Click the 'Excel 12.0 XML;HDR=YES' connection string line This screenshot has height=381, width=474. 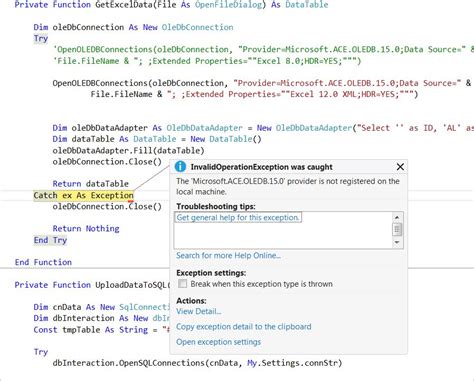(x=254, y=94)
